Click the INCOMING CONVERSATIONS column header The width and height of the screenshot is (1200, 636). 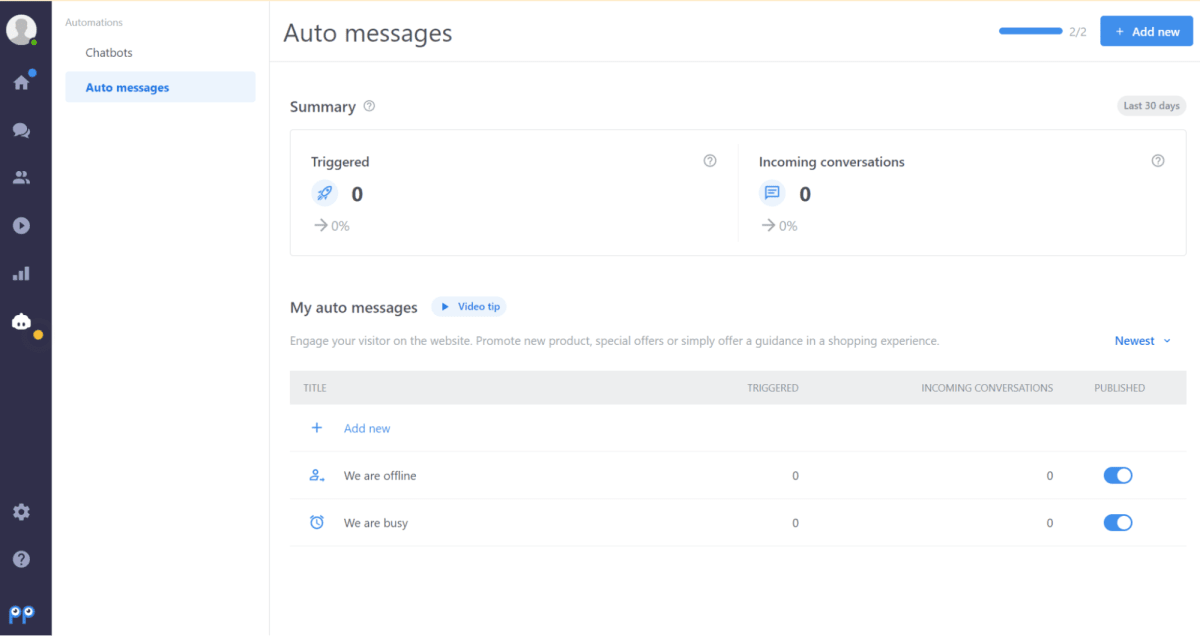(987, 388)
